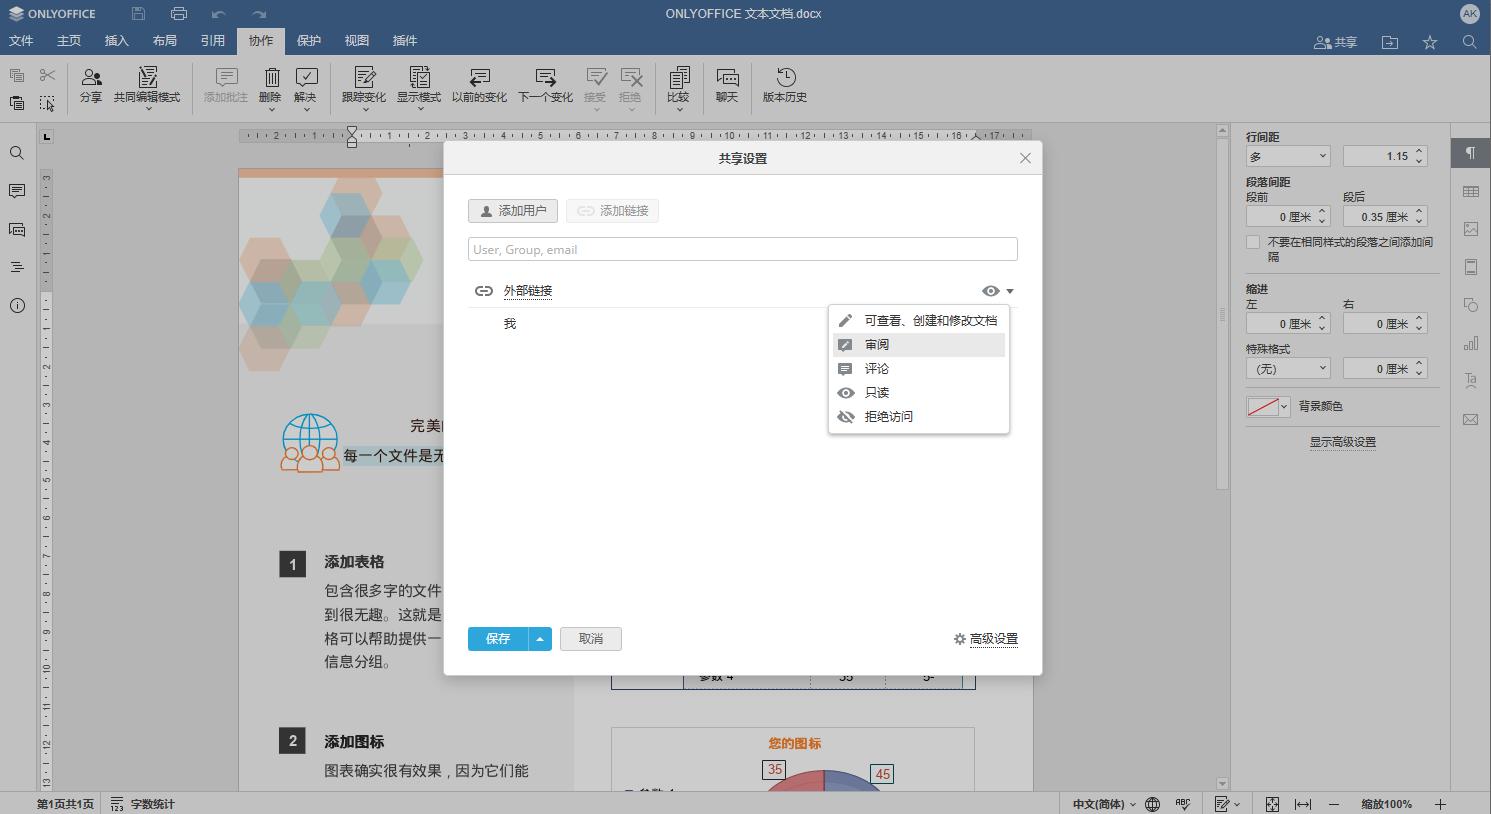Expand the 保存 button's dropdown arrow
1491x814 pixels.
click(x=539, y=638)
